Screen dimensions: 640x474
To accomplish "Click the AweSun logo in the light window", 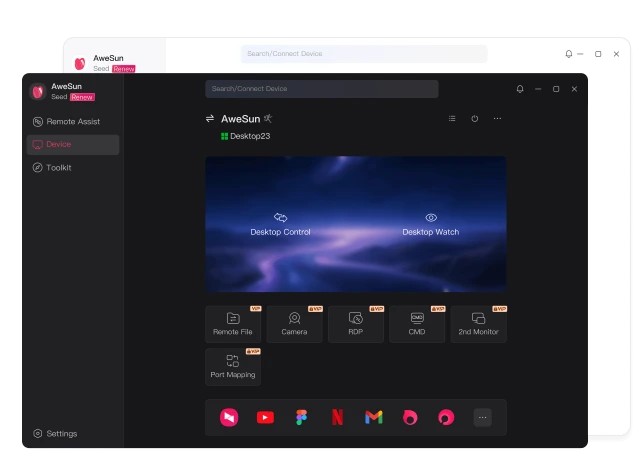I will pos(80,63).
